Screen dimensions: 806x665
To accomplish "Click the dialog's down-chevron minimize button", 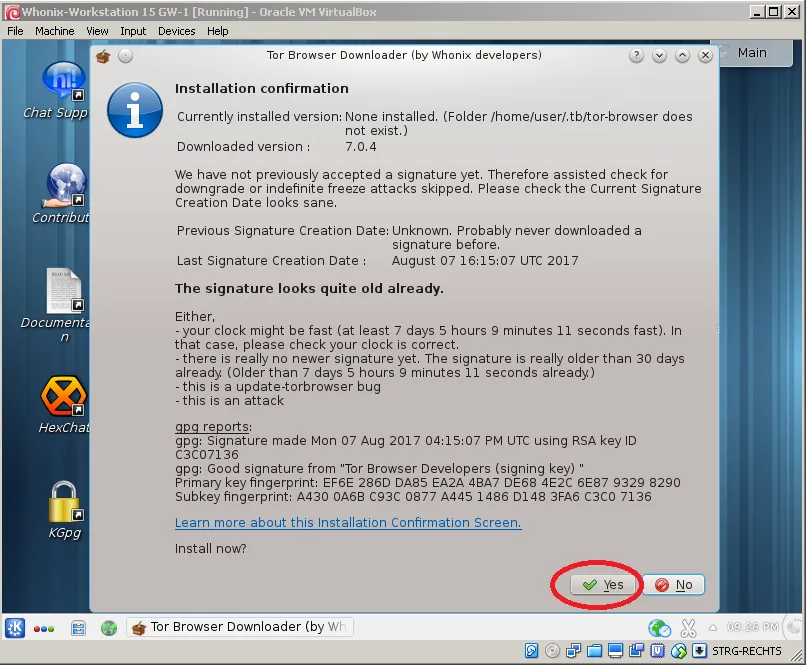I will click(660, 55).
